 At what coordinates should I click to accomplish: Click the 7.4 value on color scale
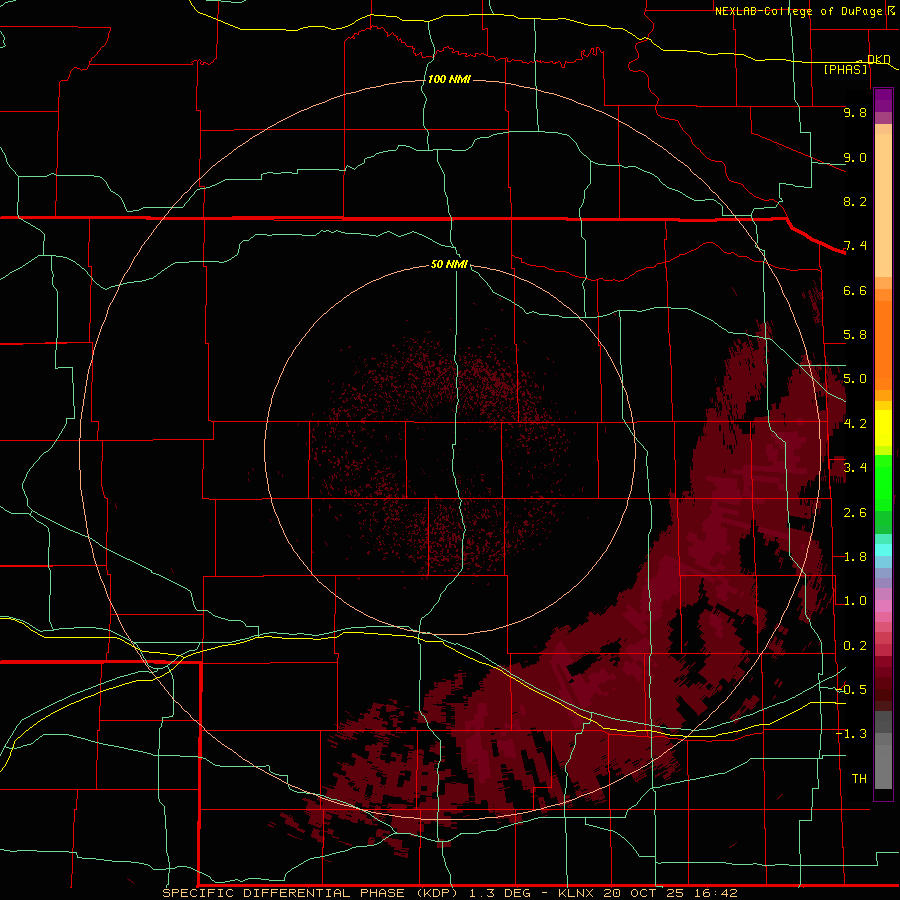(855, 246)
